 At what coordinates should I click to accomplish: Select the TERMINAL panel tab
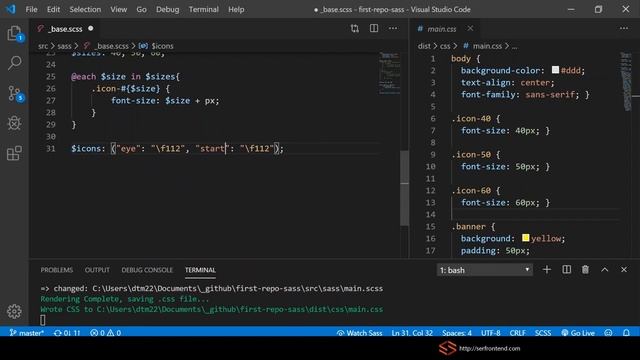tap(200, 270)
